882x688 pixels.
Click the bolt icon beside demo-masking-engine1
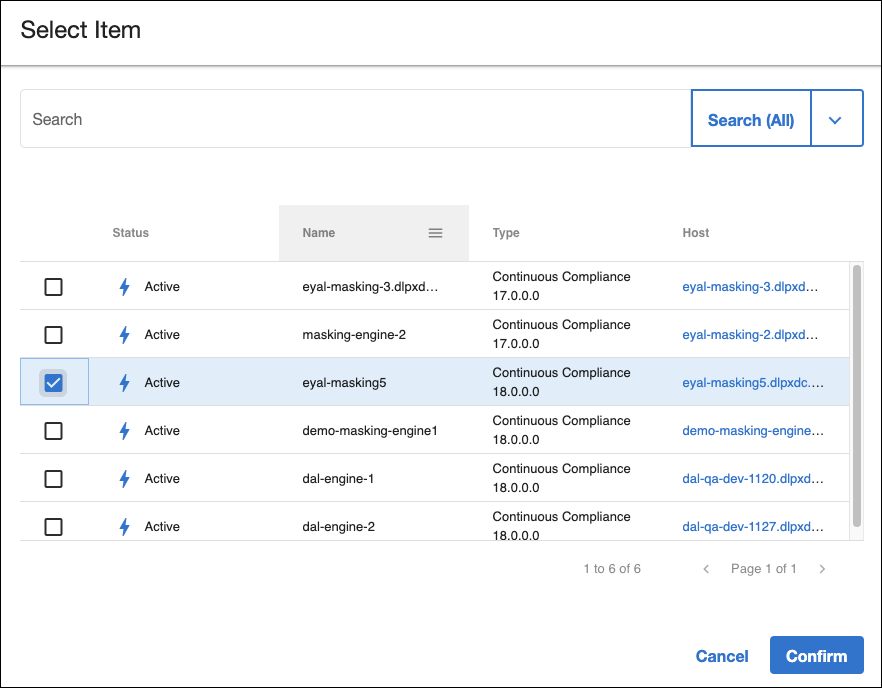(x=125, y=431)
